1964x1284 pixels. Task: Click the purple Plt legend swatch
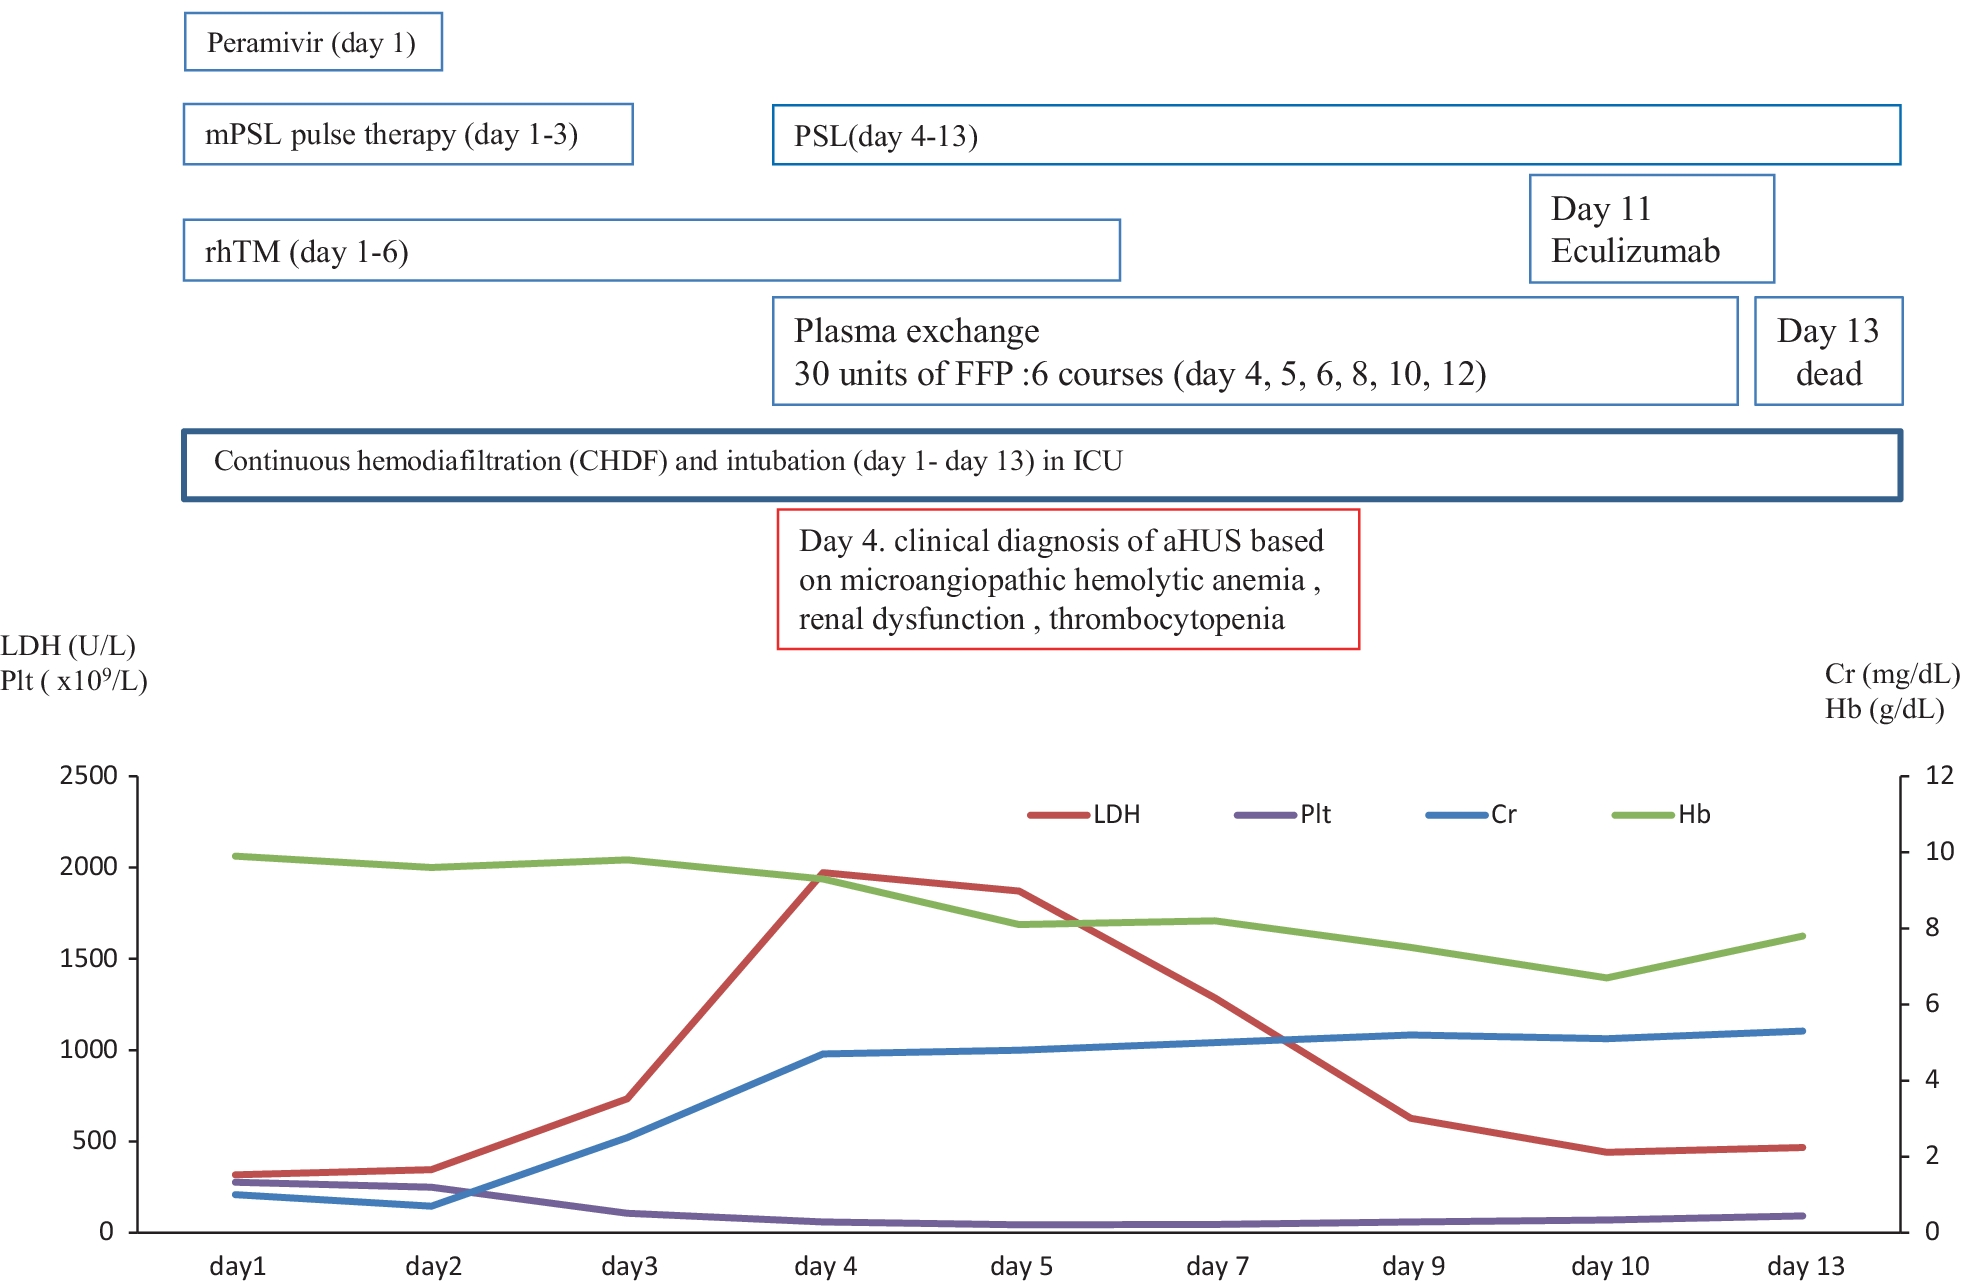click(1266, 816)
